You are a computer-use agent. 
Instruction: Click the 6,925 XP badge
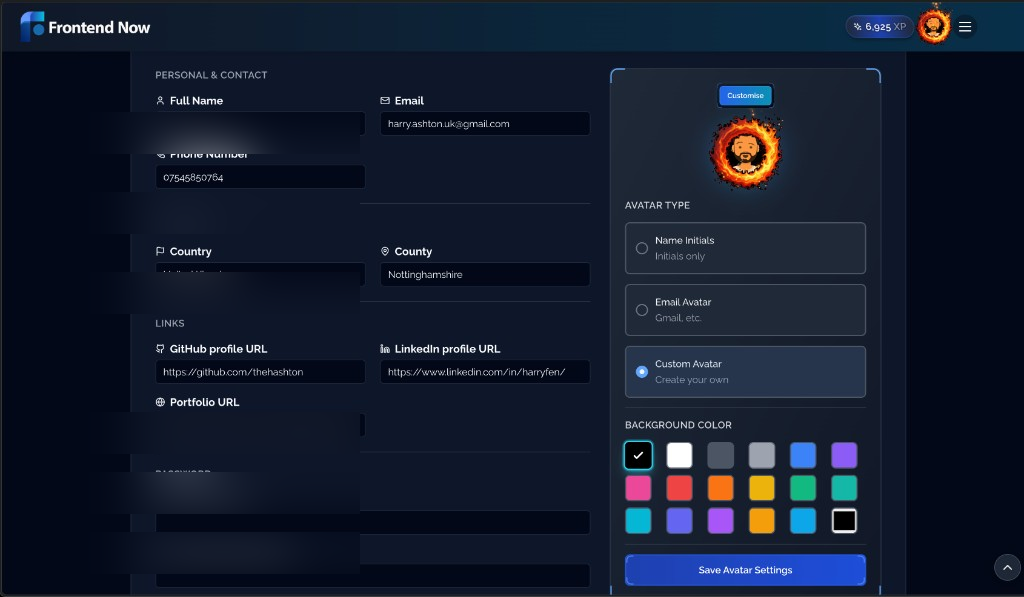(x=879, y=27)
